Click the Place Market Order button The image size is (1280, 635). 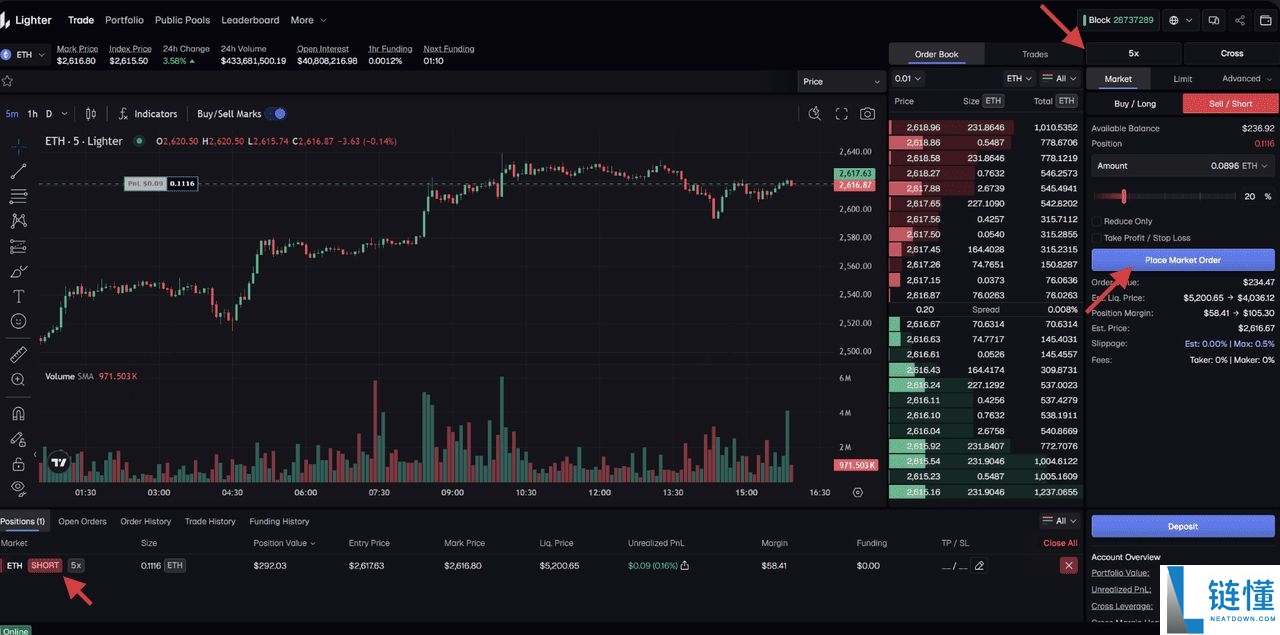1183,260
